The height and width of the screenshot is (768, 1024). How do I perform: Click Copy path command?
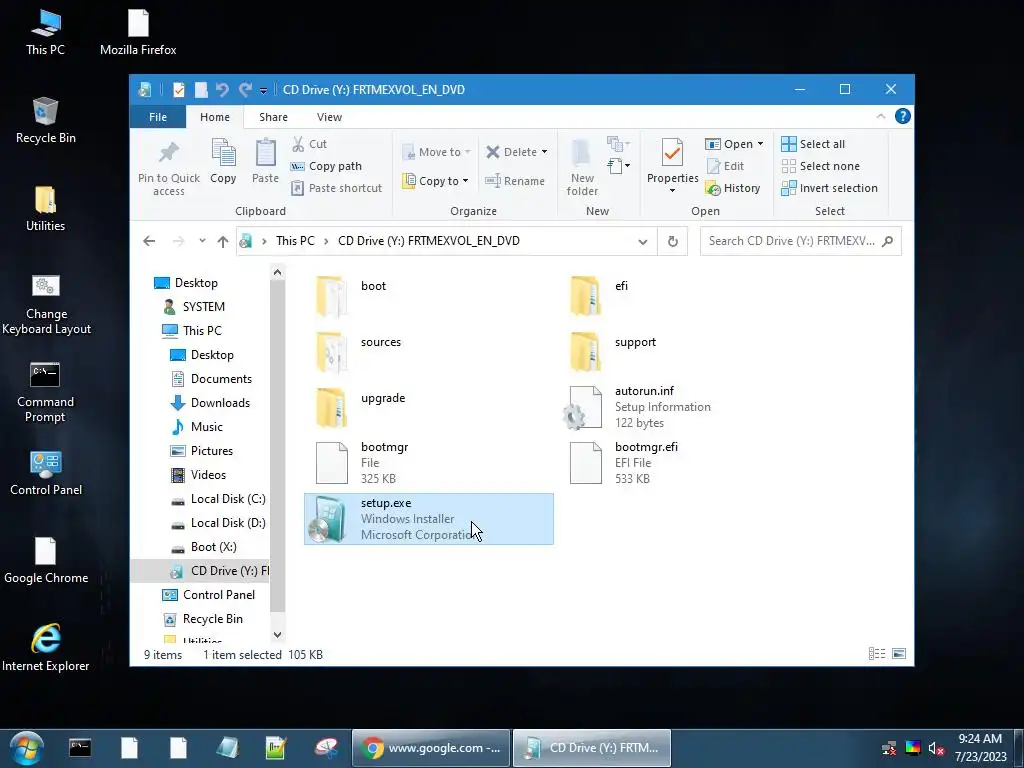pos(326,166)
